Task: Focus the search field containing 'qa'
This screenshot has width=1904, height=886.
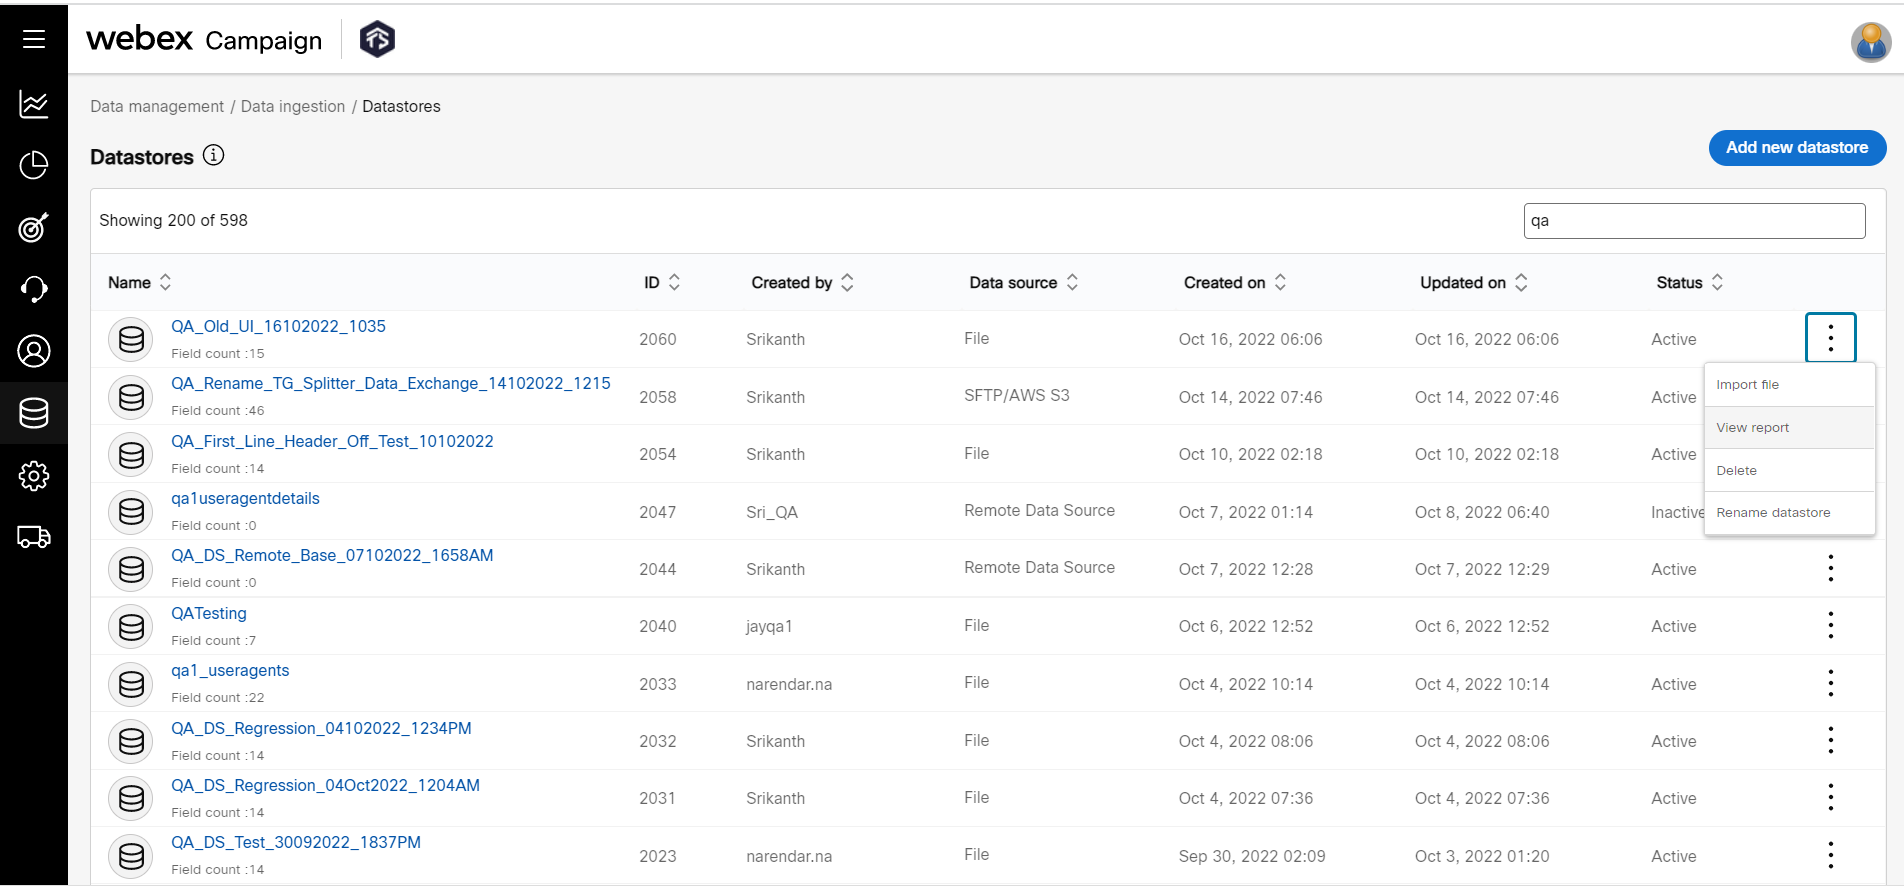Action: coord(1694,221)
